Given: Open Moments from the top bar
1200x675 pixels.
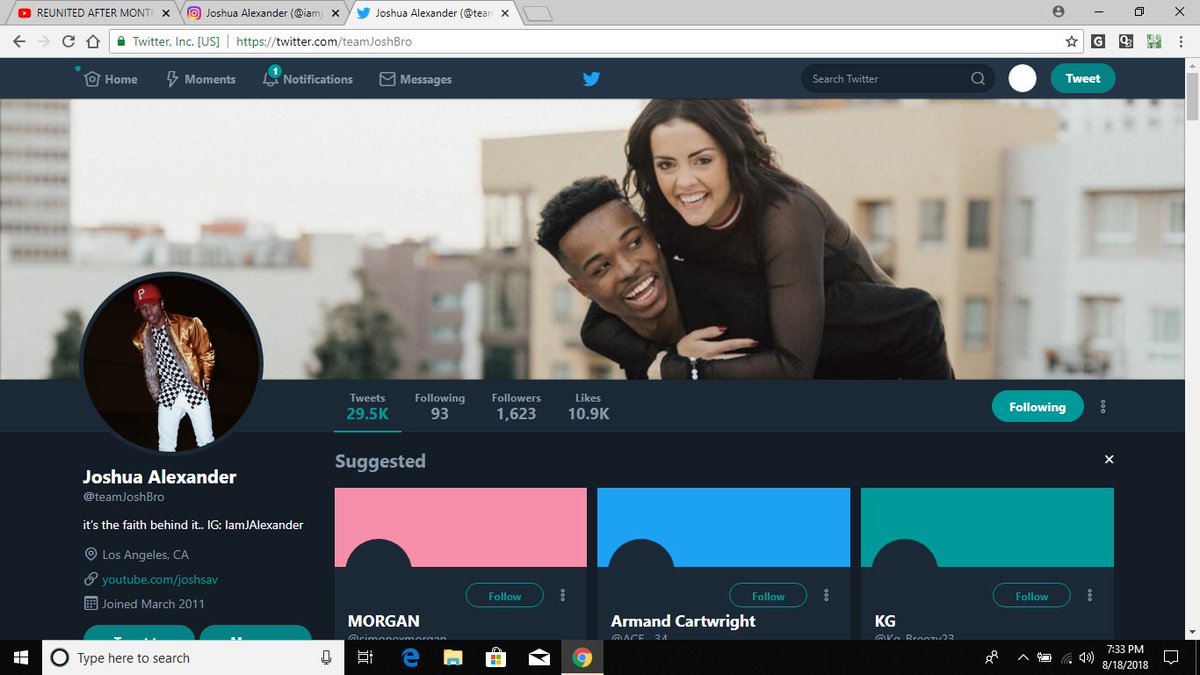Looking at the screenshot, I should click(x=200, y=79).
